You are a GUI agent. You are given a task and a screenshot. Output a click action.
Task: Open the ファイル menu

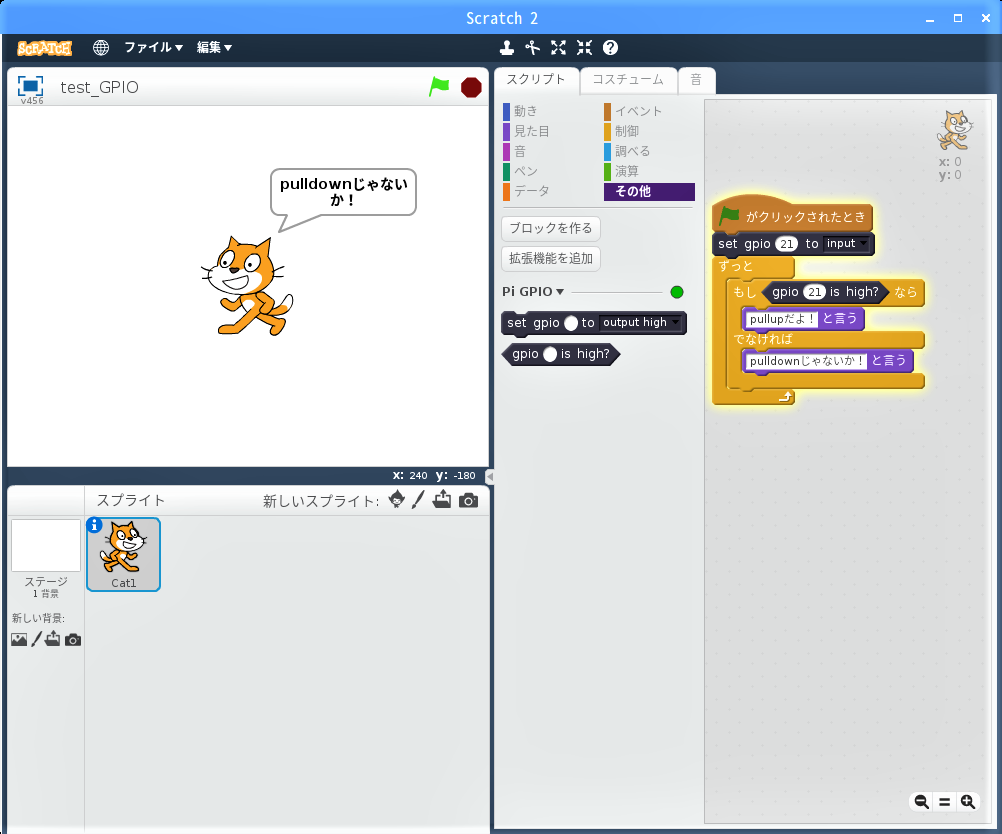click(x=153, y=47)
